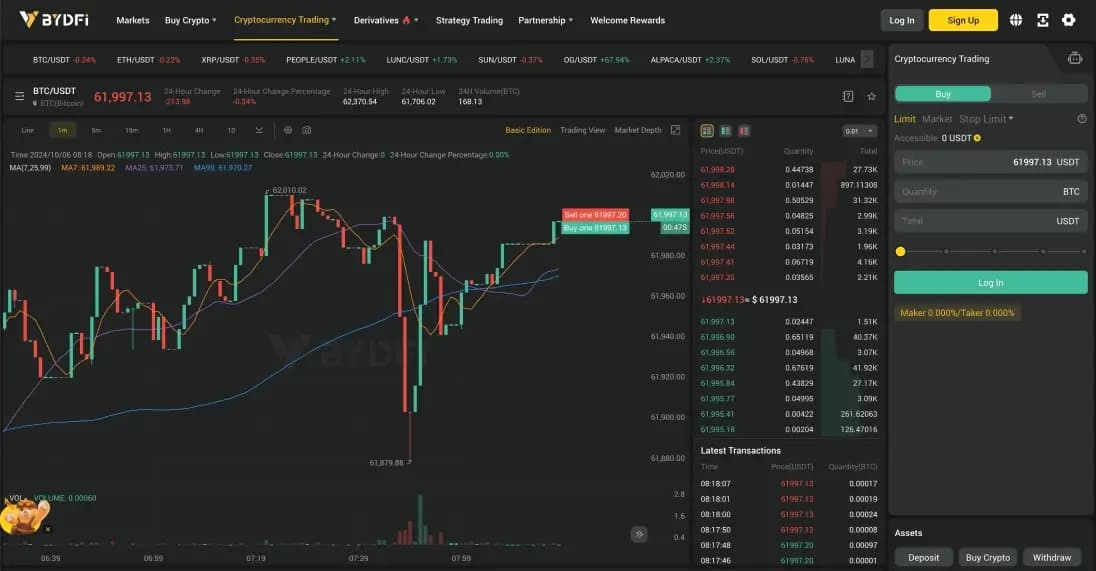
Task: Open the Markets page
Action: point(133,20)
